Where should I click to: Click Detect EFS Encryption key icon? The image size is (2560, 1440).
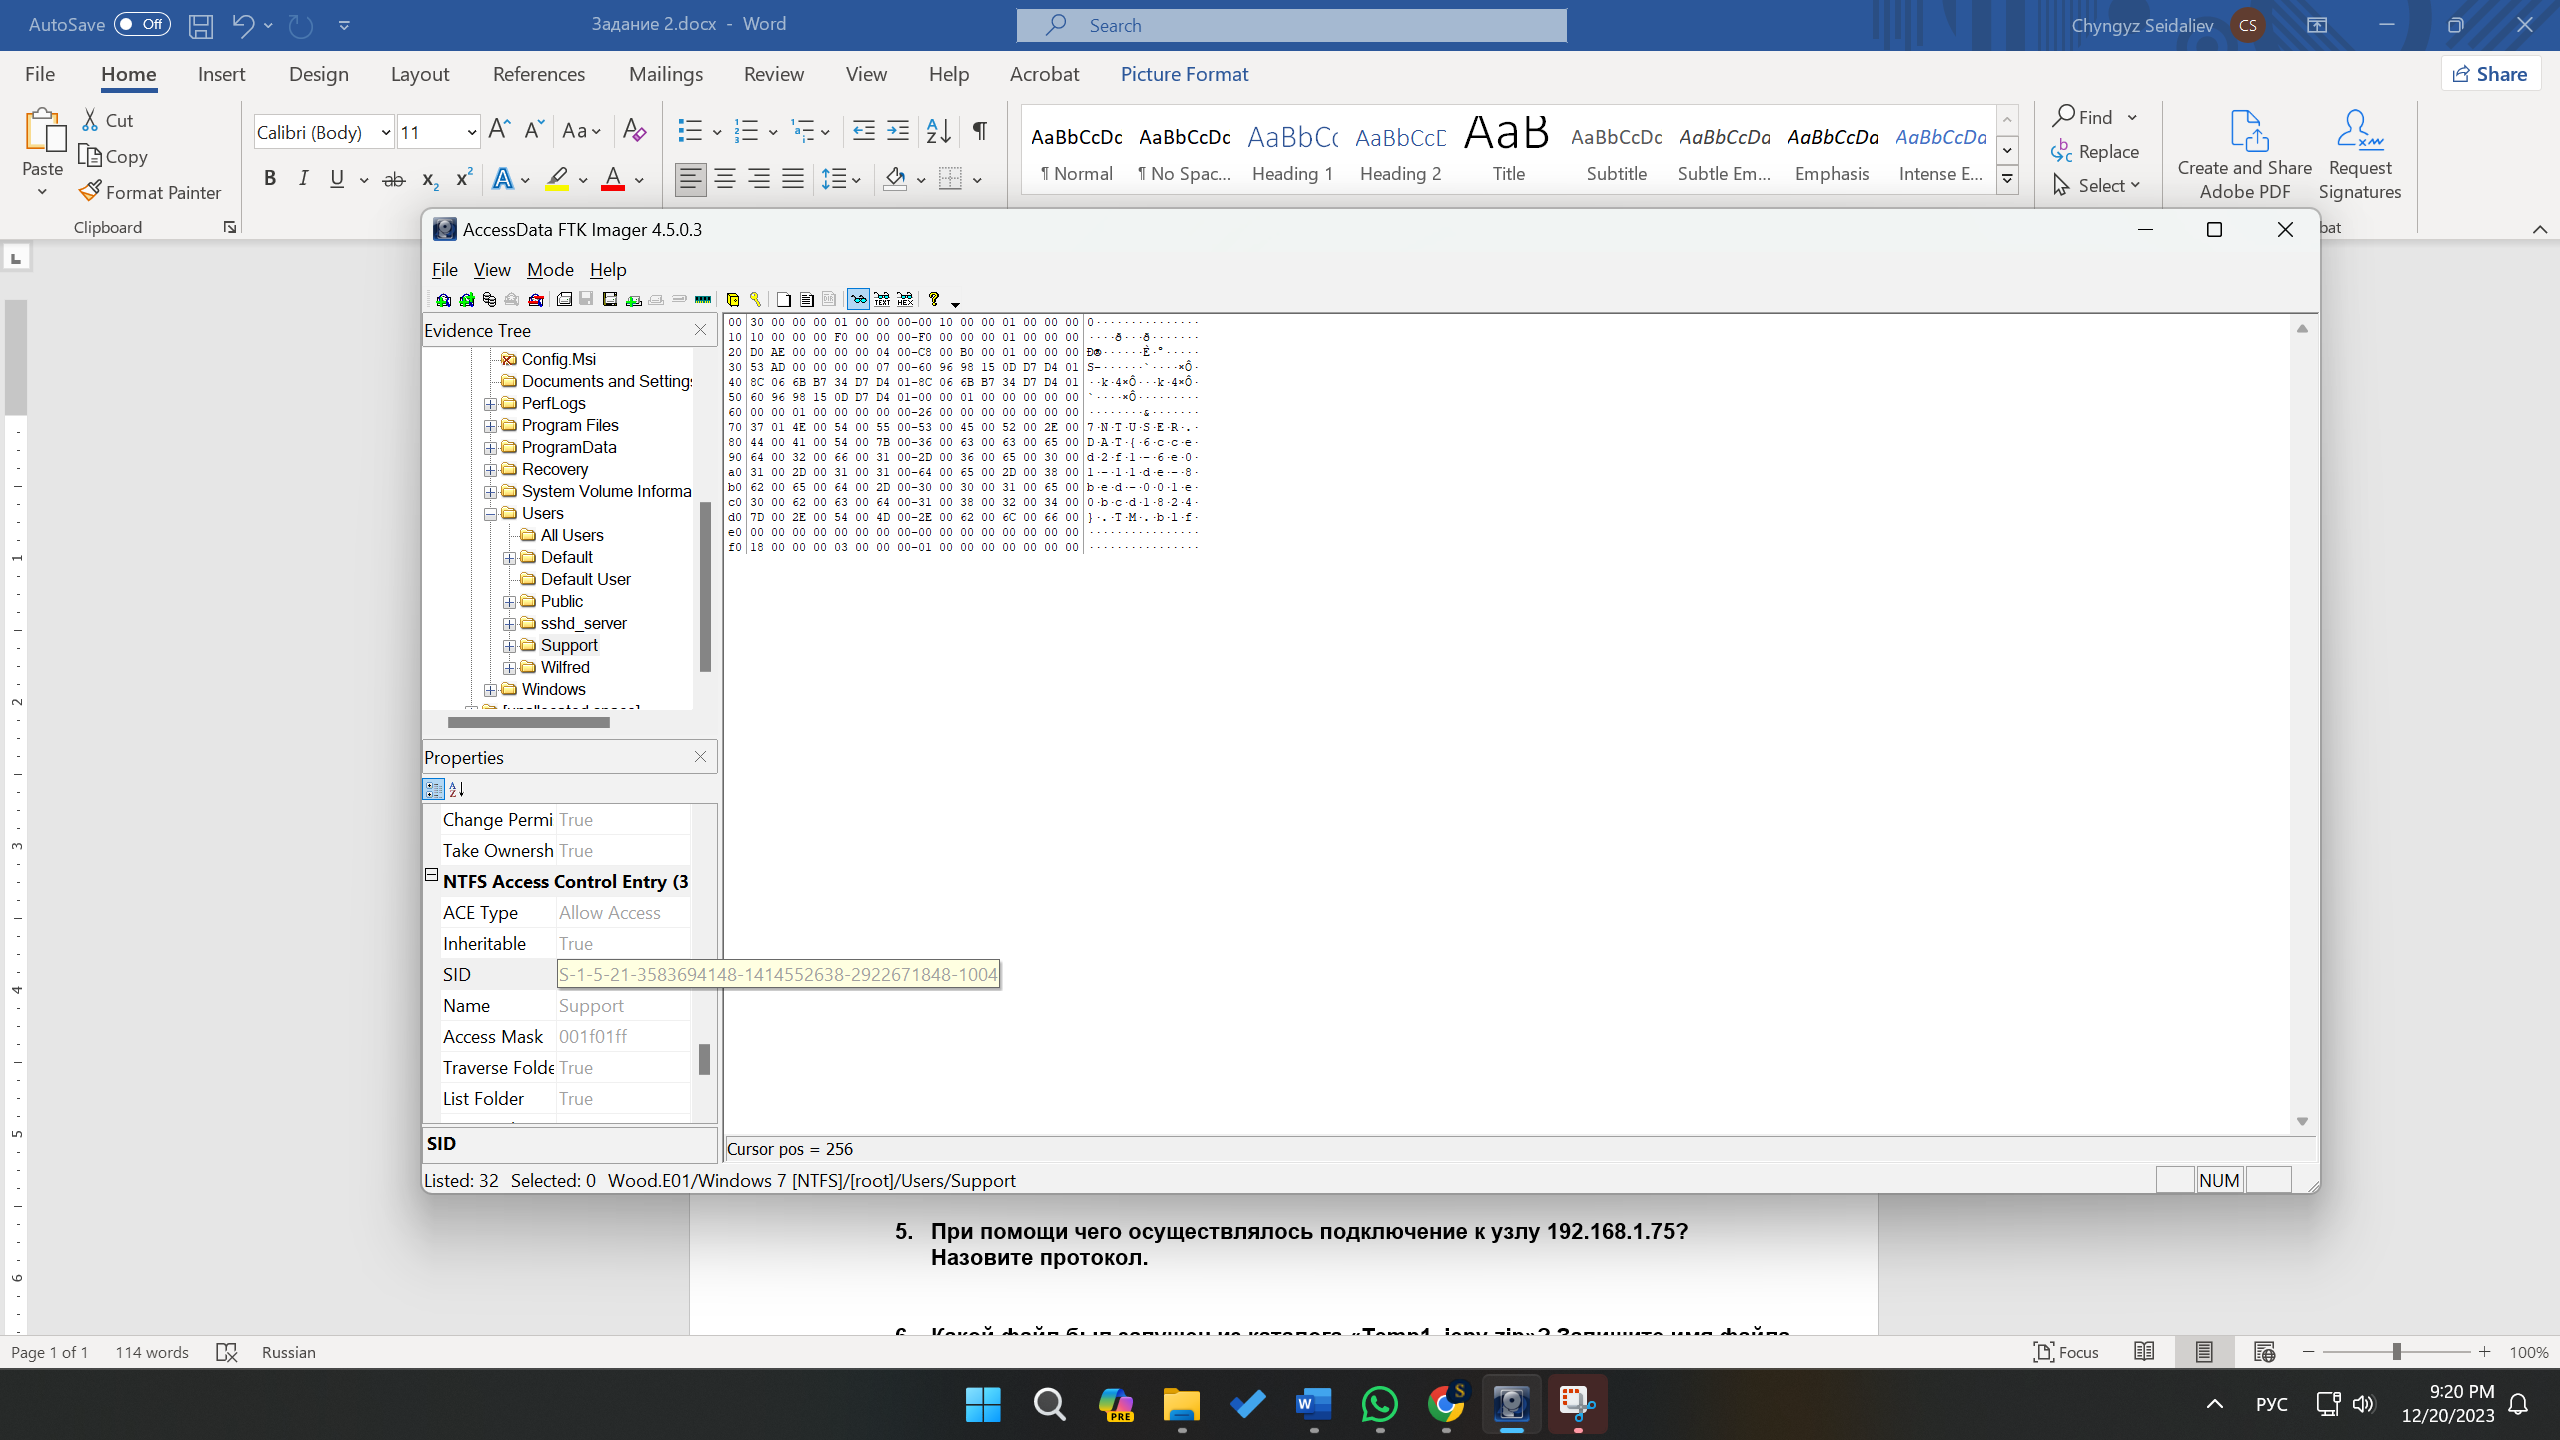pyautogui.click(x=755, y=299)
